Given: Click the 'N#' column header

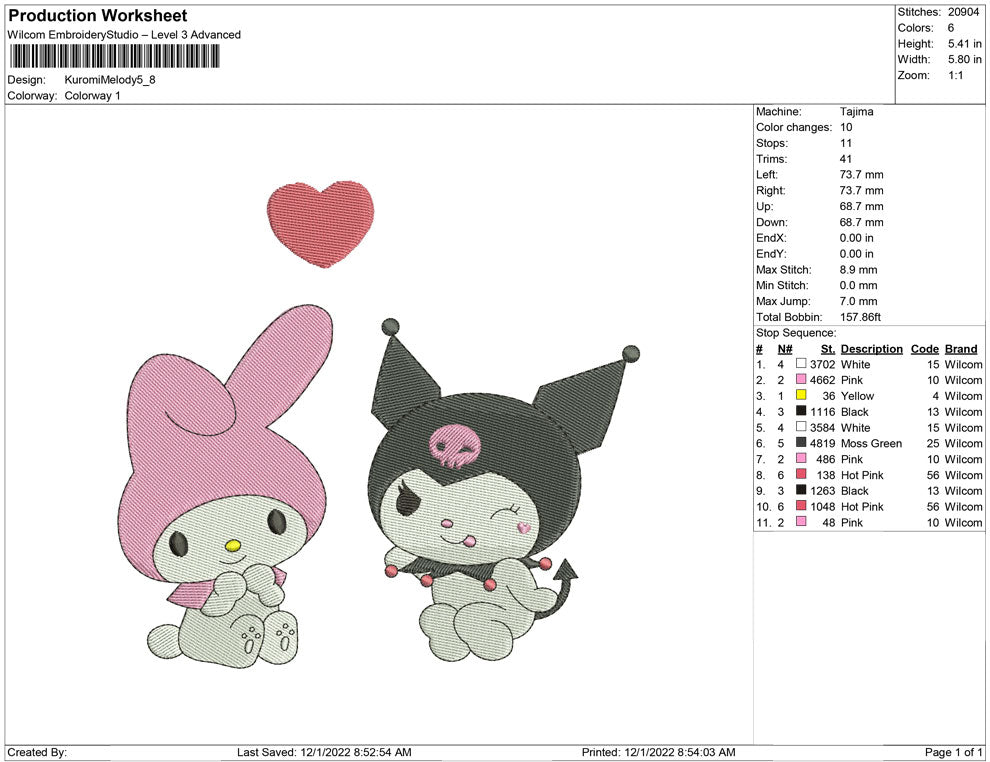Looking at the screenshot, I should pyautogui.click(x=785, y=348).
